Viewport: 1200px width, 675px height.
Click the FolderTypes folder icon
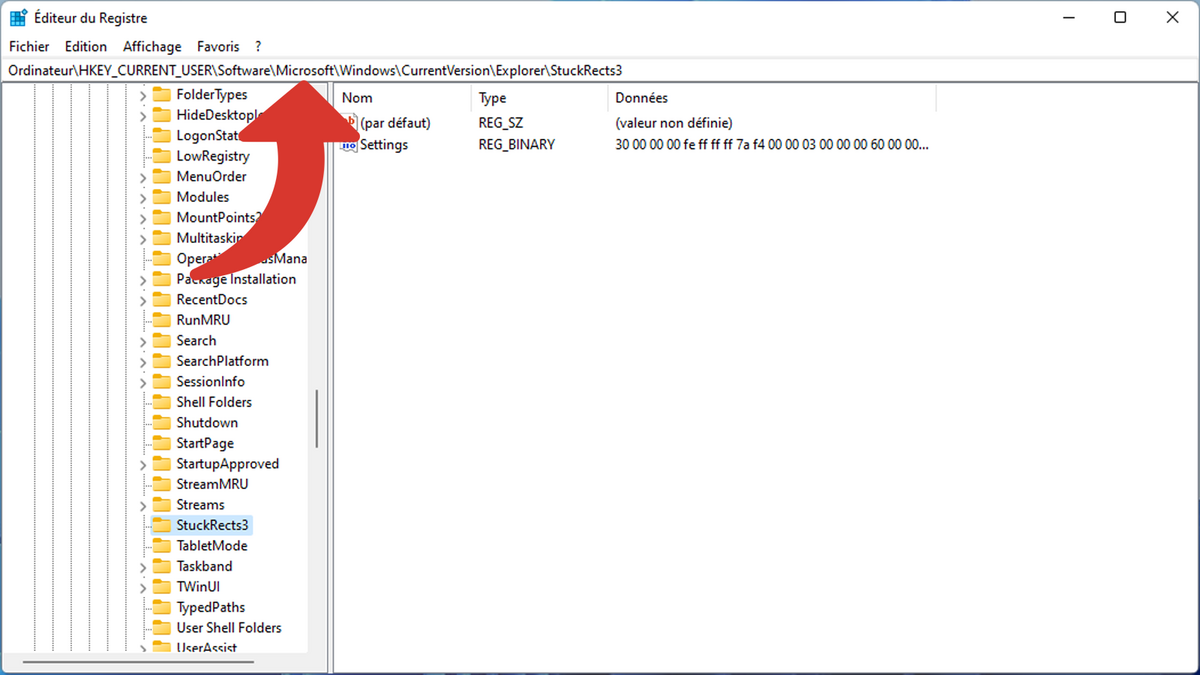pos(161,95)
